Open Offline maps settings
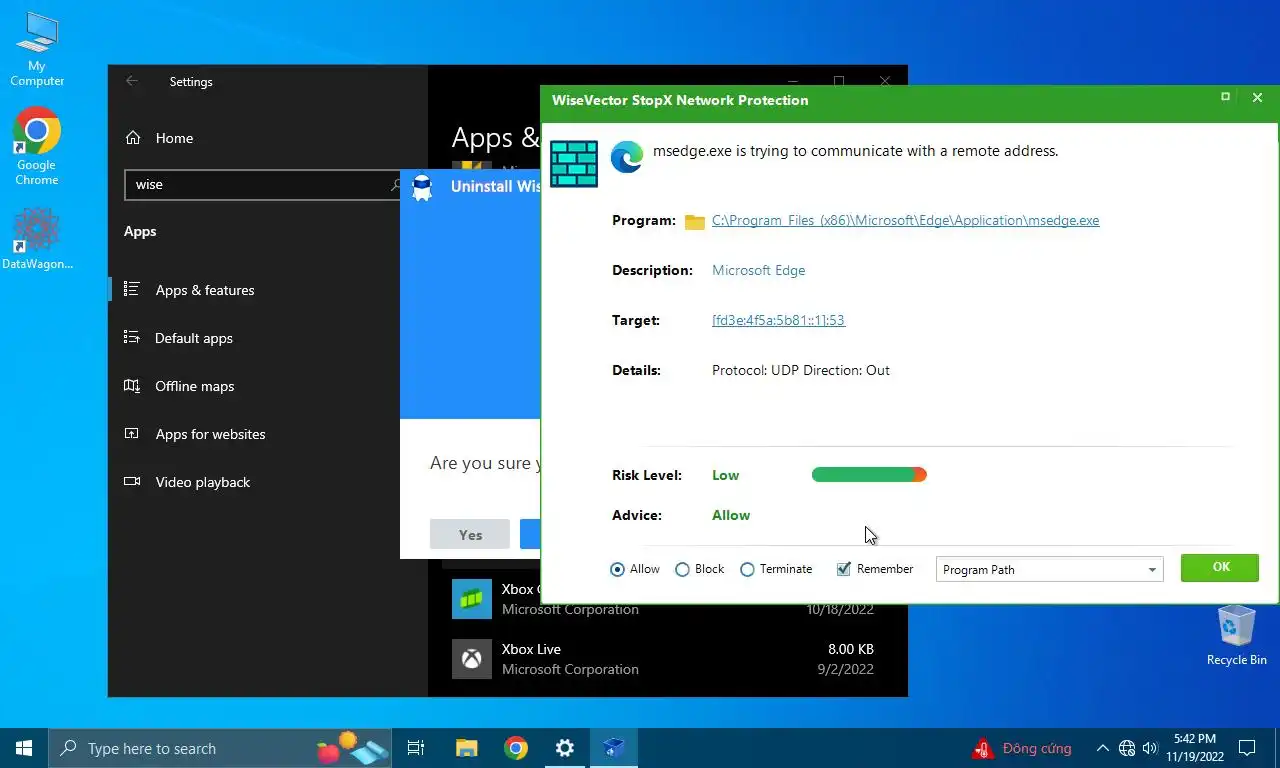This screenshot has height=768, width=1280. [x=266, y=386]
